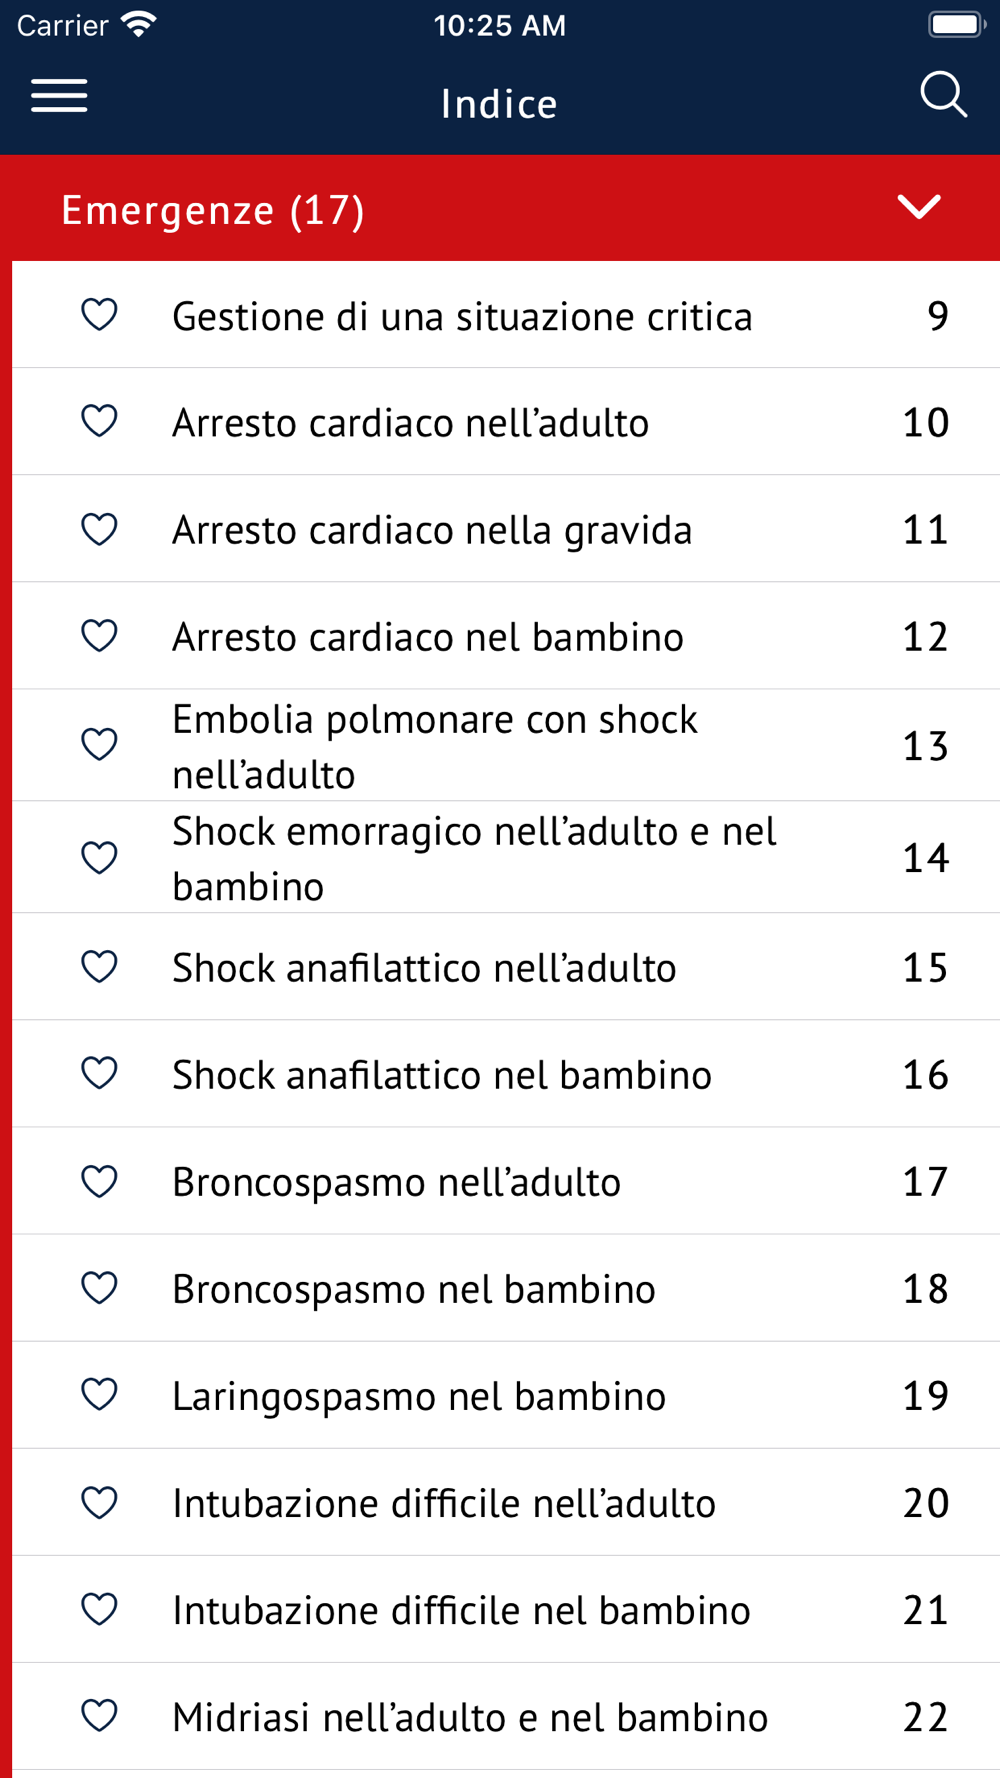Open Shock anafilattico nel bambino entry

click(442, 1075)
